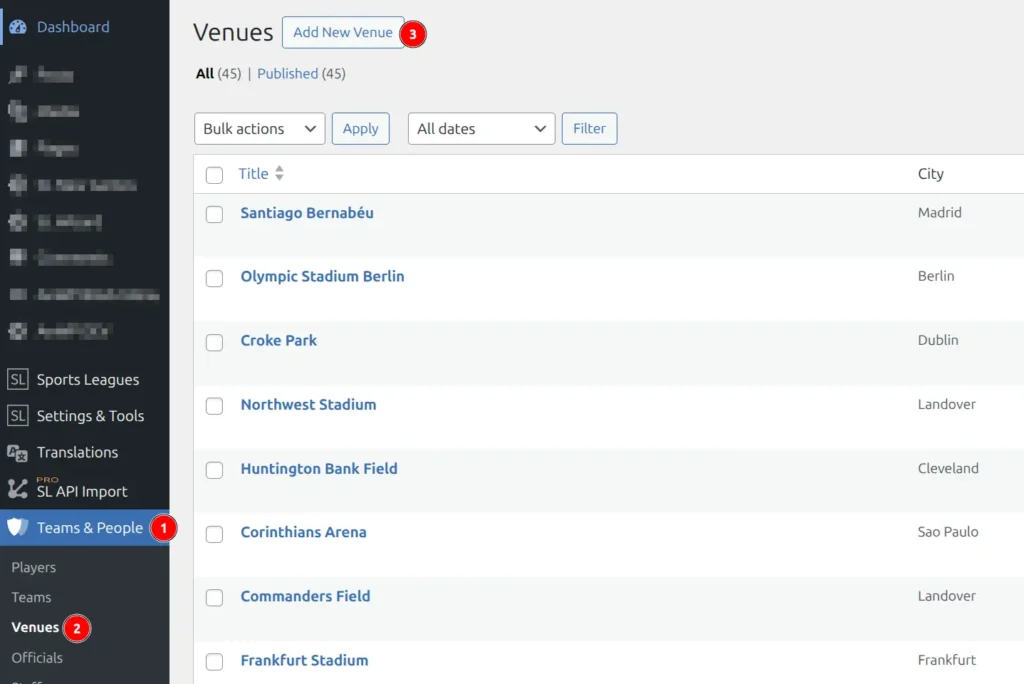The image size is (1024, 684).
Task: Open the All dates dropdown
Action: pyautogui.click(x=481, y=129)
